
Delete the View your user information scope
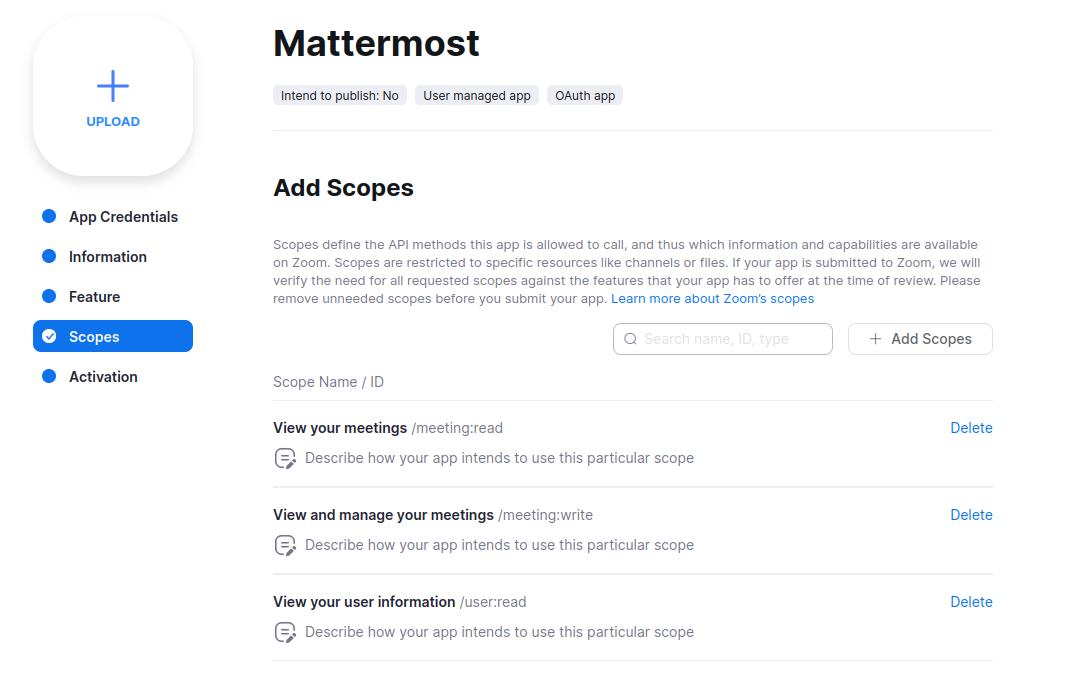(970, 602)
